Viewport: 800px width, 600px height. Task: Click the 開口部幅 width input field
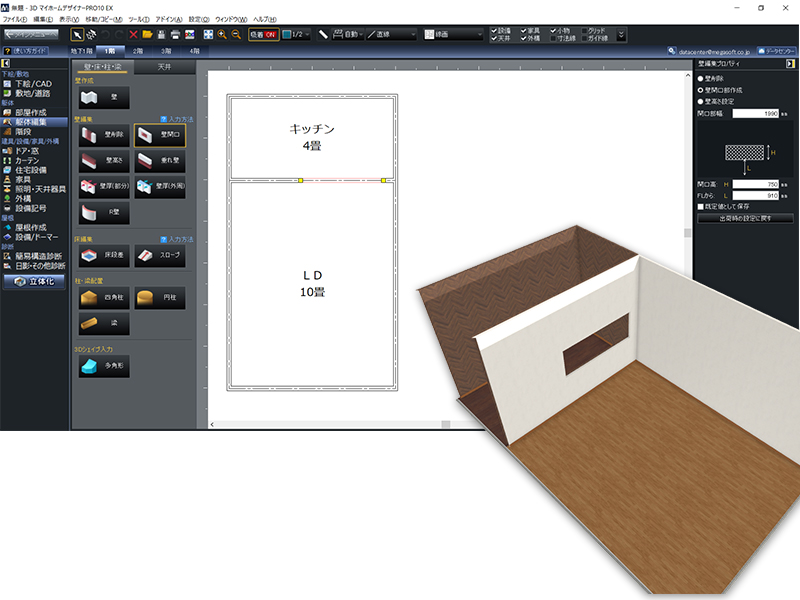point(756,113)
